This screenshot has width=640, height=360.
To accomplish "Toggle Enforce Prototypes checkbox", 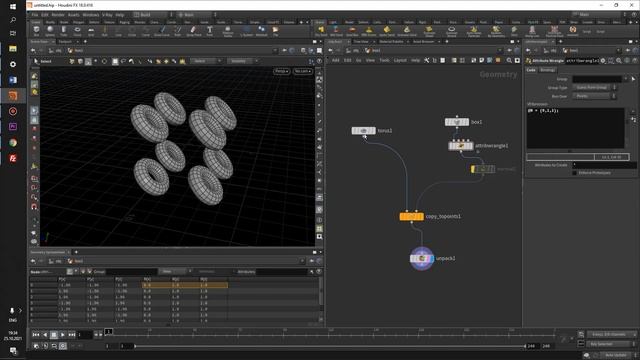I will 574,173.
